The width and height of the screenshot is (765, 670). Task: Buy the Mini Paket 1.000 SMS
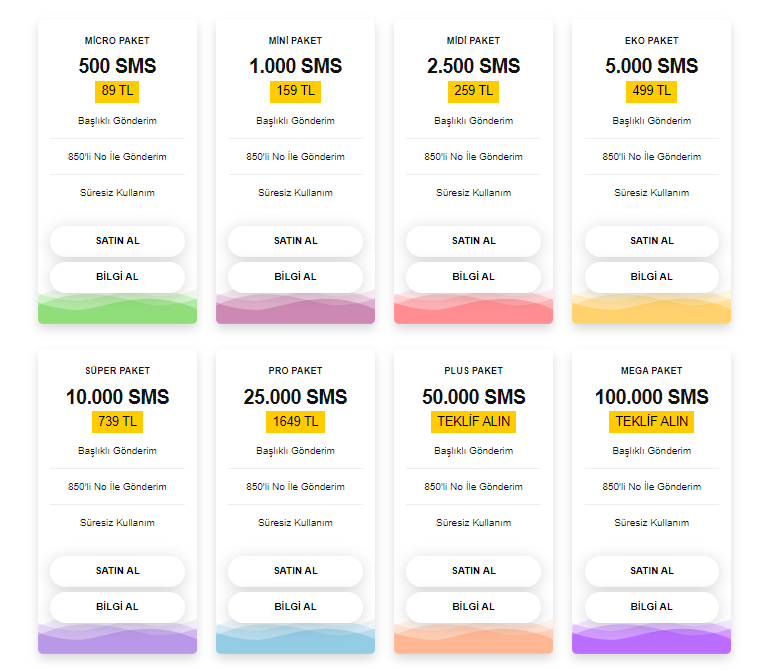295,241
